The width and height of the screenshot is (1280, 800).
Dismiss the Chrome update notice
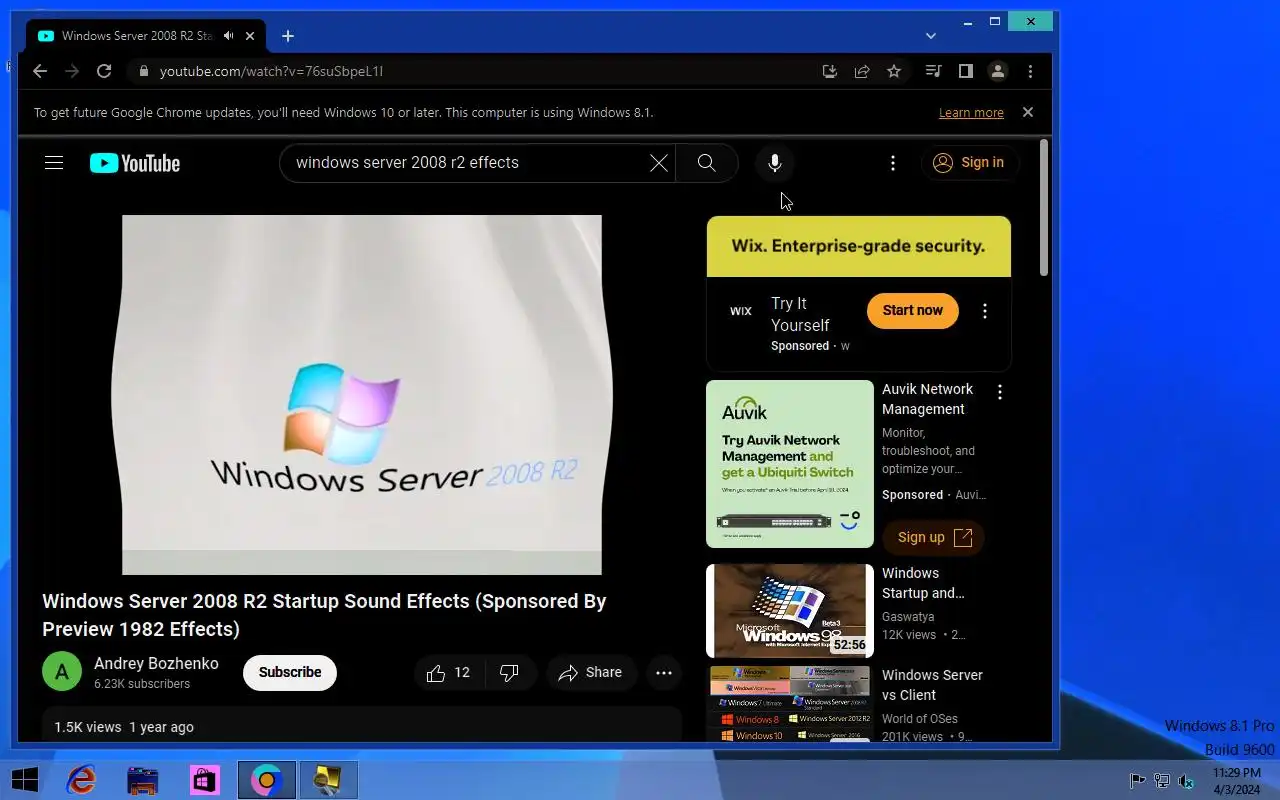click(x=1028, y=112)
